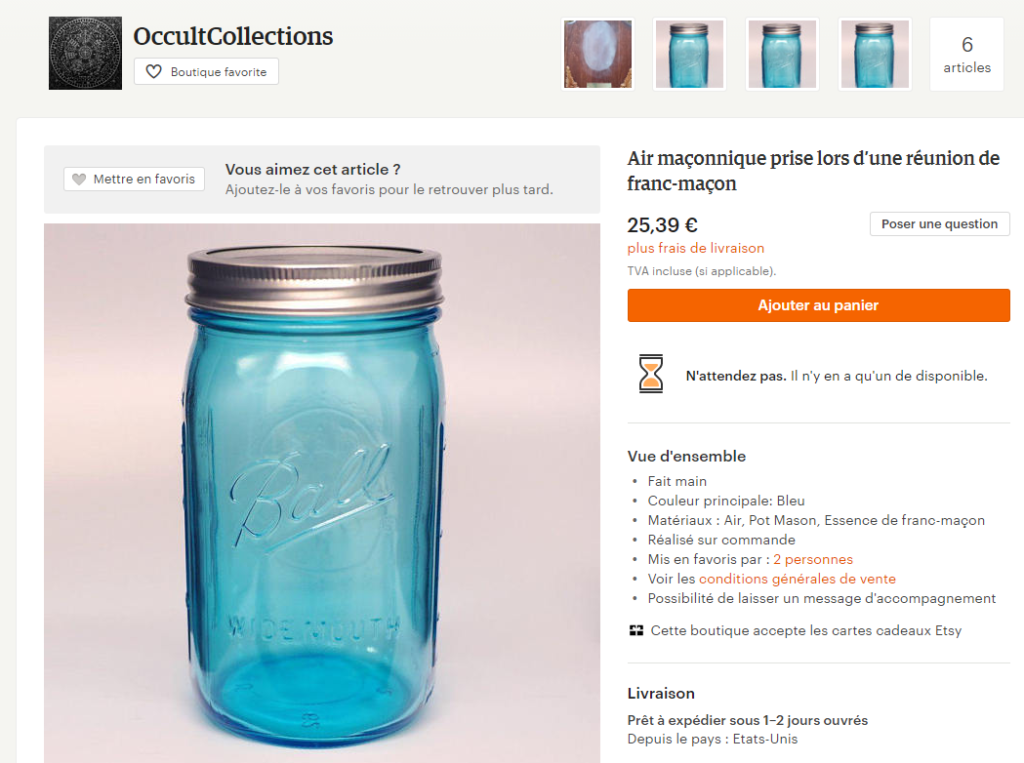1024x763 pixels.
Task: Toggle Mettre en favoris for this item
Action: tap(134, 179)
